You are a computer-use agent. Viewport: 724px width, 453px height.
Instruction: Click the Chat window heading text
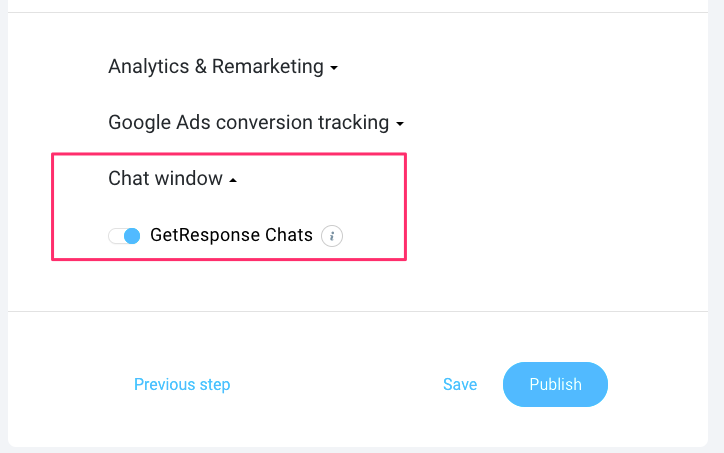(165, 178)
